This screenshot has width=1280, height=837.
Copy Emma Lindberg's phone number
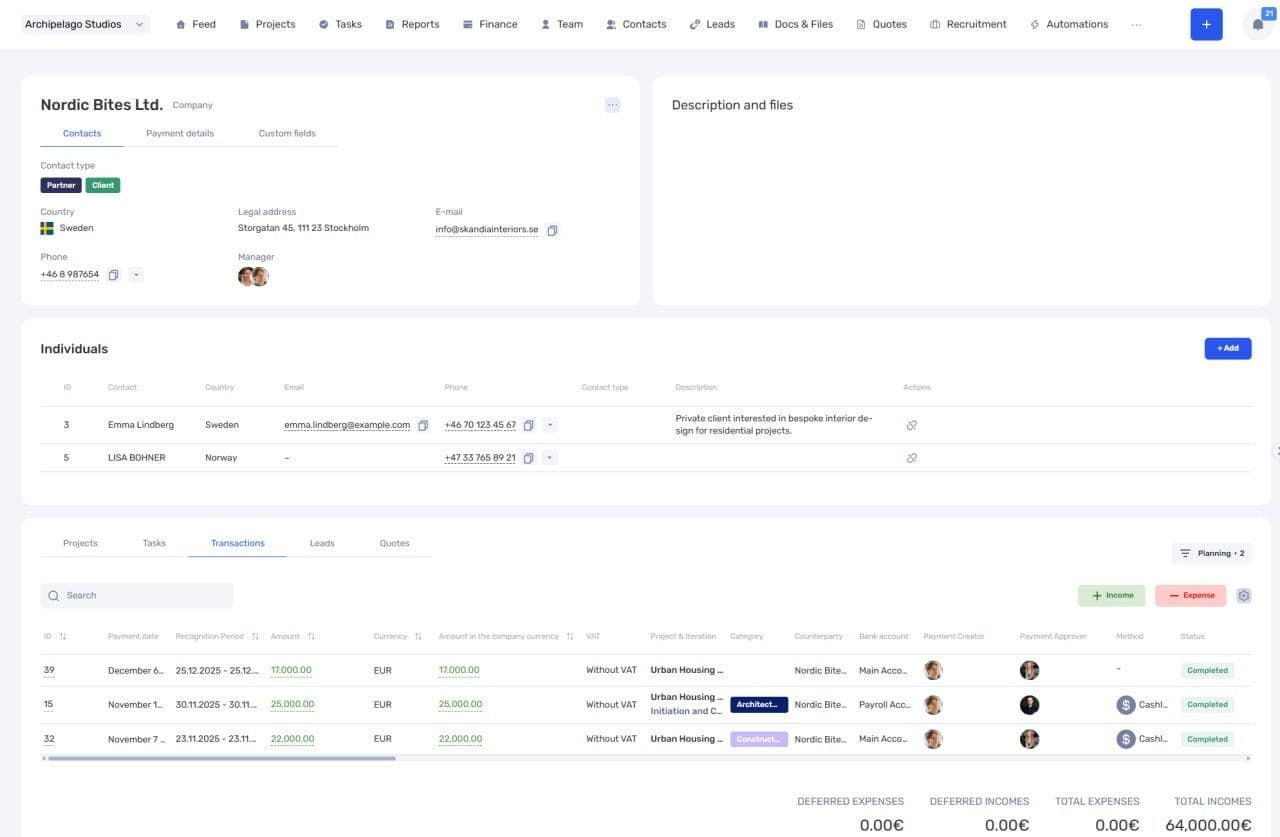[x=529, y=425]
